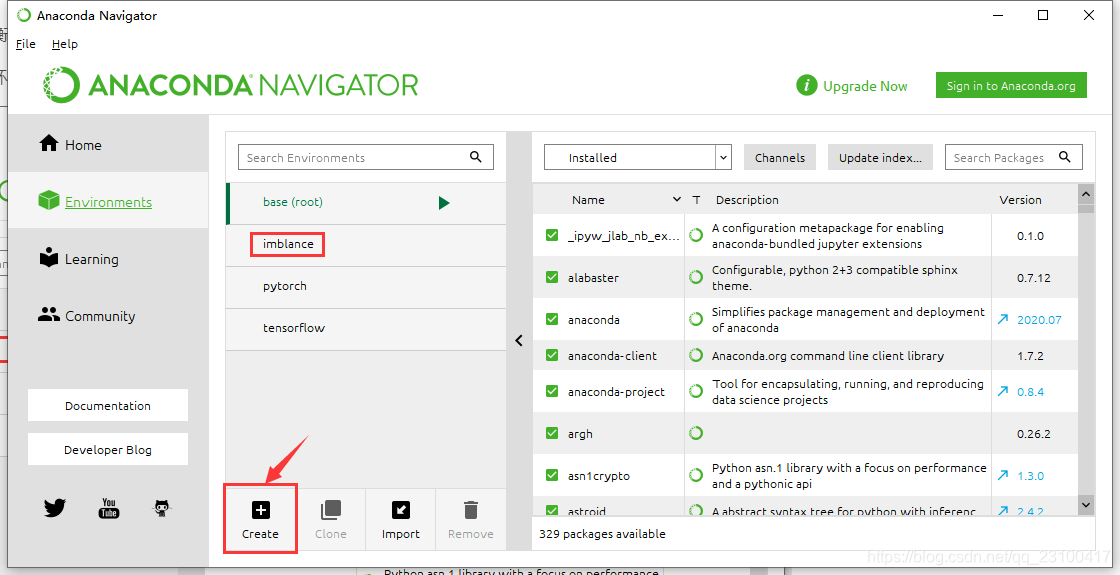Click the Anaconda Navigator logo
This screenshot has height=575, width=1120.
point(230,85)
